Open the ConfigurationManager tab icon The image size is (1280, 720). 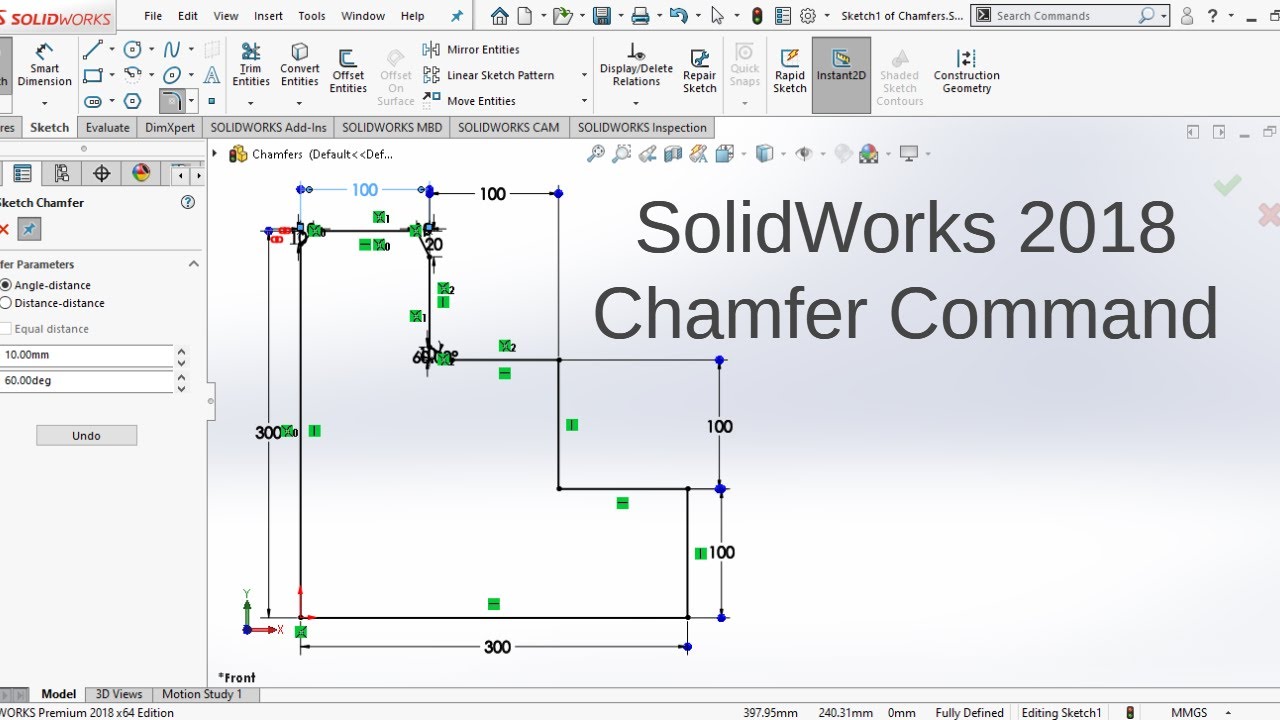click(62, 174)
